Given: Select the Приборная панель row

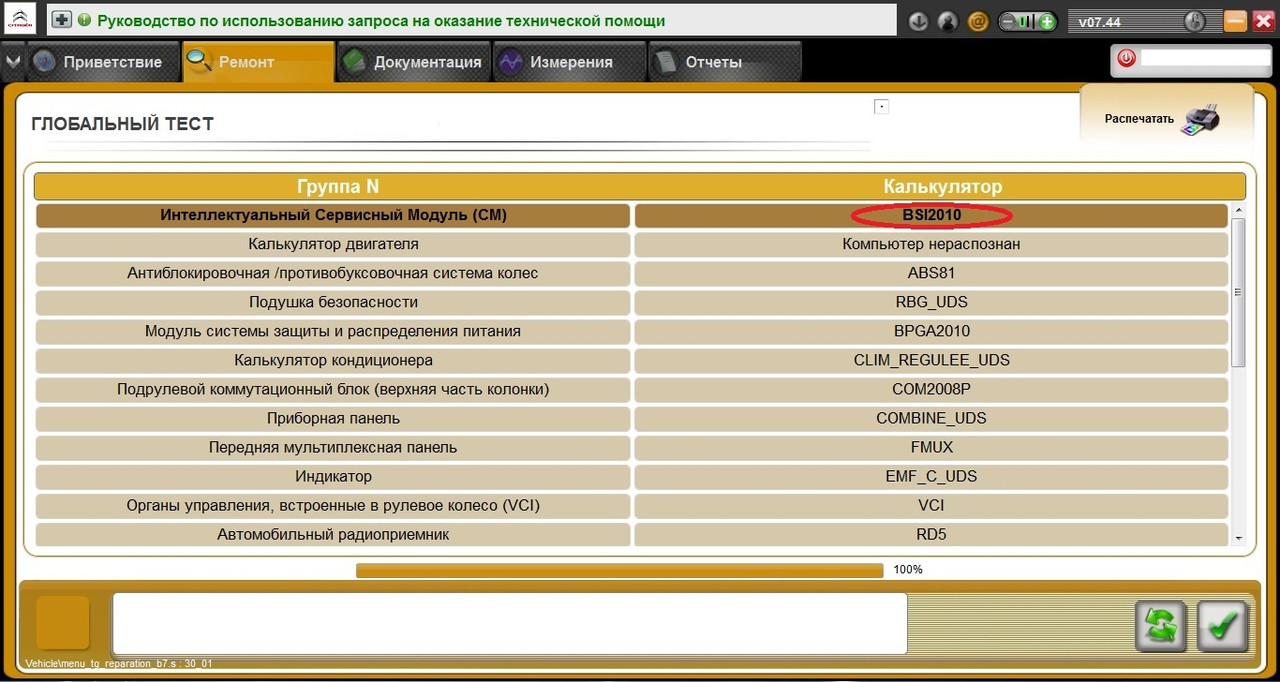Looking at the screenshot, I should [333, 418].
